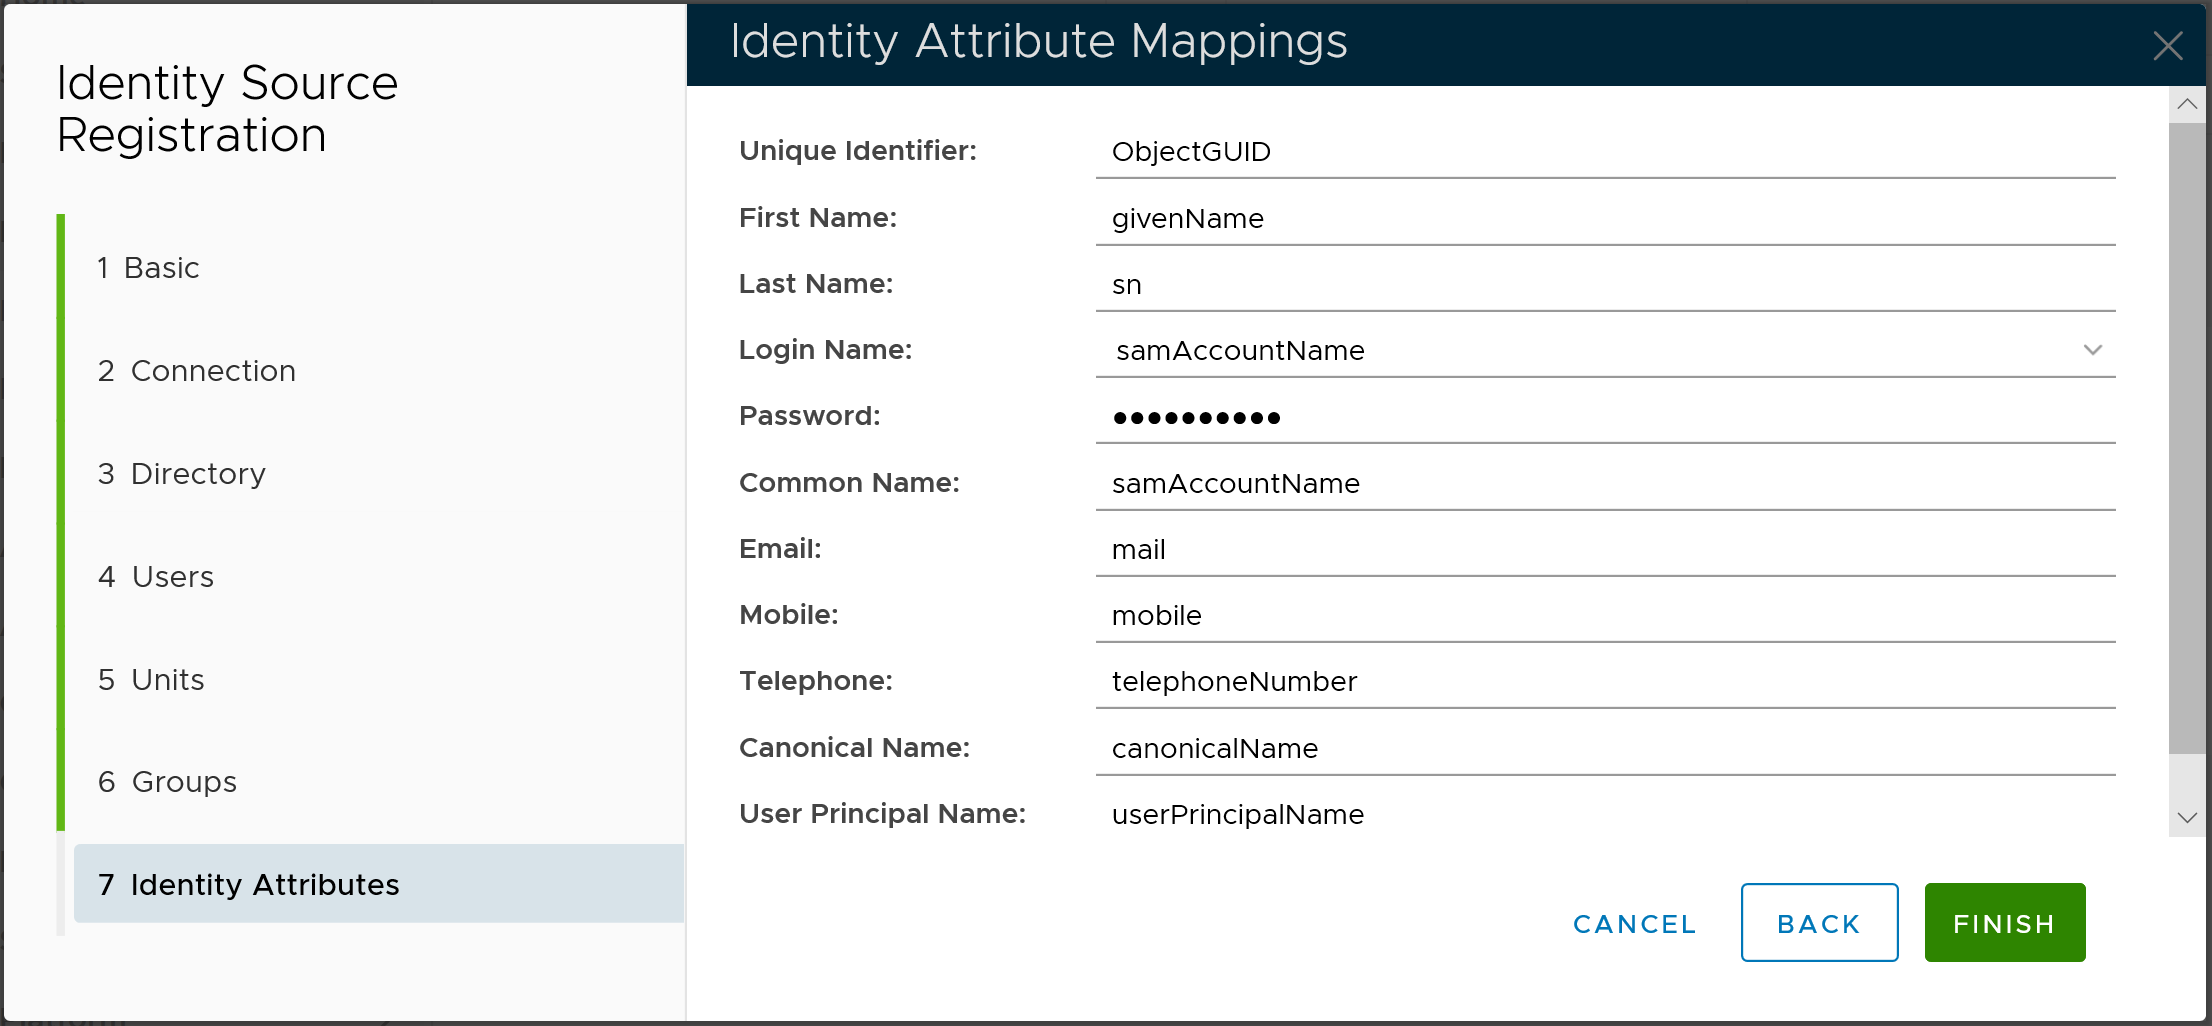Click the vertical scrollbar thumb

tap(2187, 437)
